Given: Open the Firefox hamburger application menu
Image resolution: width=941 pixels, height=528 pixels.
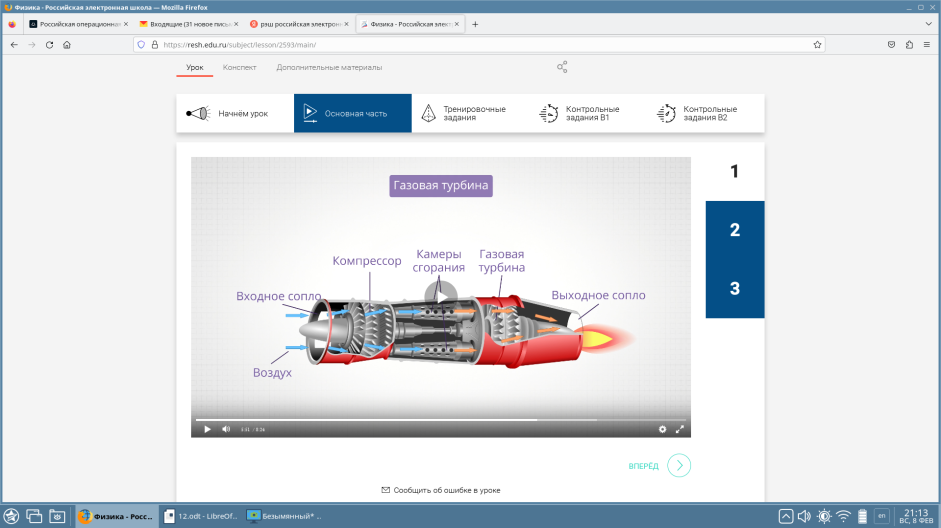Looking at the screenshot, I should (x=927, y=44).
